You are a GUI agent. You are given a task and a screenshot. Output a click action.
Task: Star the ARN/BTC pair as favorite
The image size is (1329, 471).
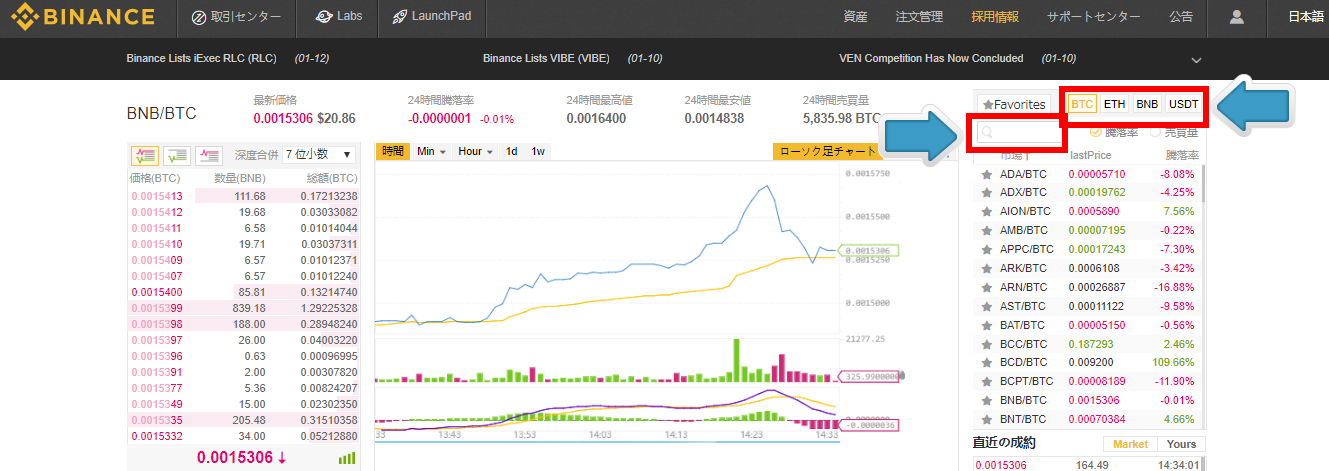[986, 287]
